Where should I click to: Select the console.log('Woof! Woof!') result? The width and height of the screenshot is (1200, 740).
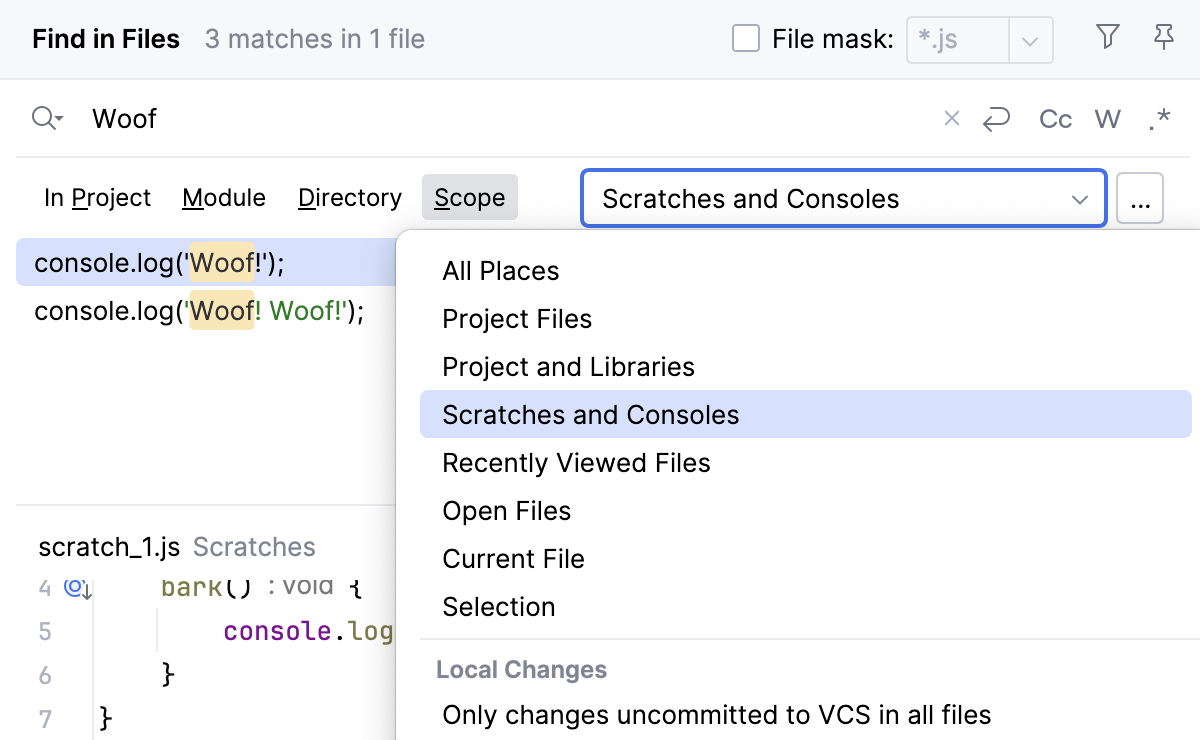click(x=199, y=311)
